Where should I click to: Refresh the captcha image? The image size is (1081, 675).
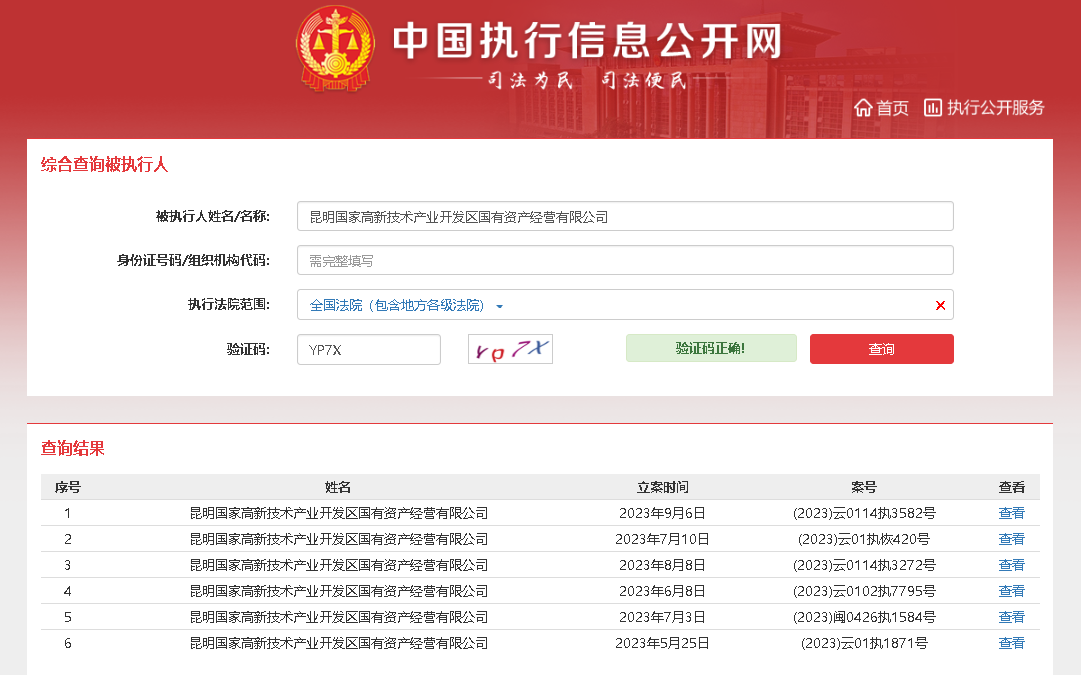click(510, 349)
